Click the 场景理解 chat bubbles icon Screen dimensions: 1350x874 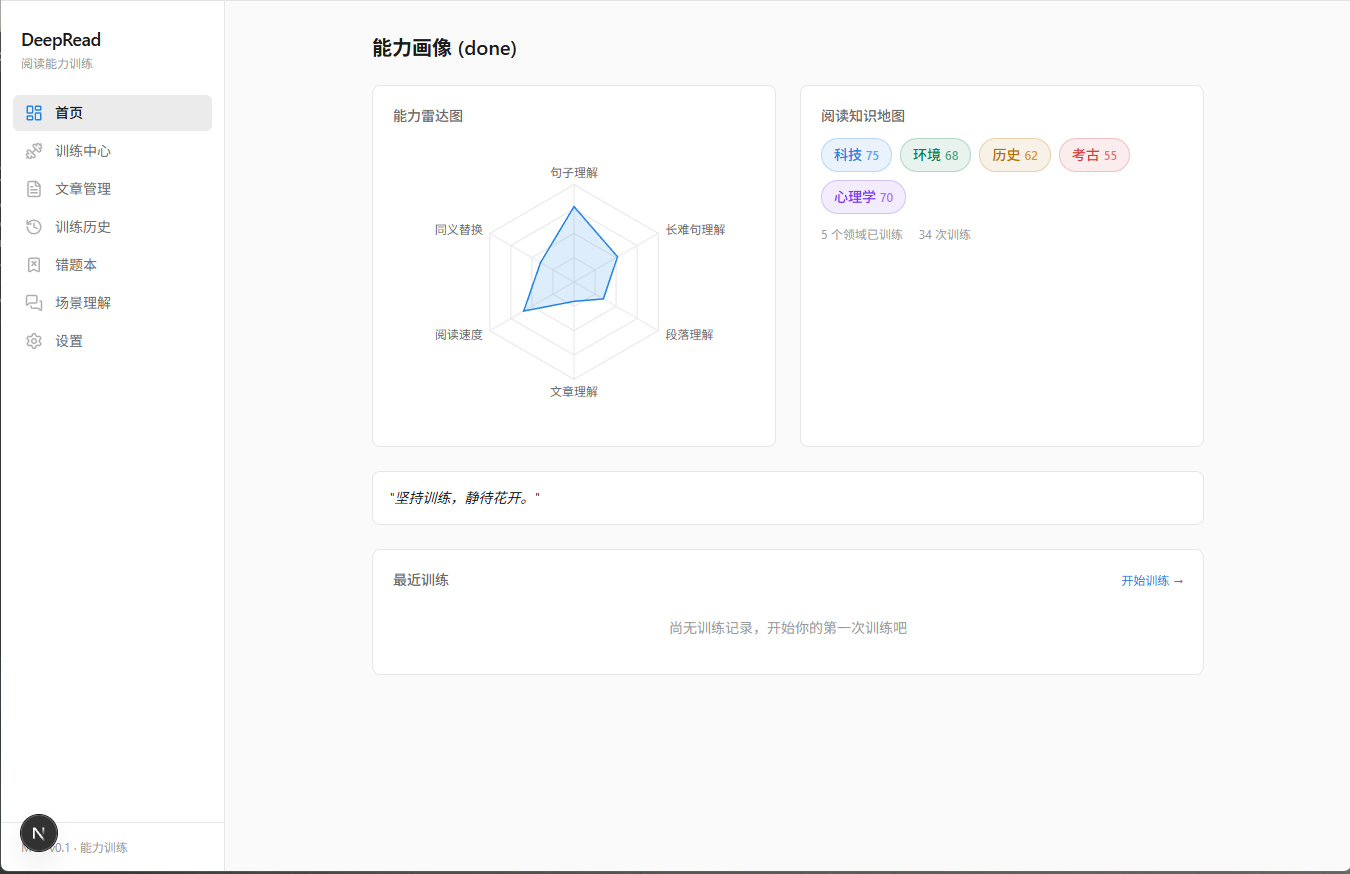[34, 303]
